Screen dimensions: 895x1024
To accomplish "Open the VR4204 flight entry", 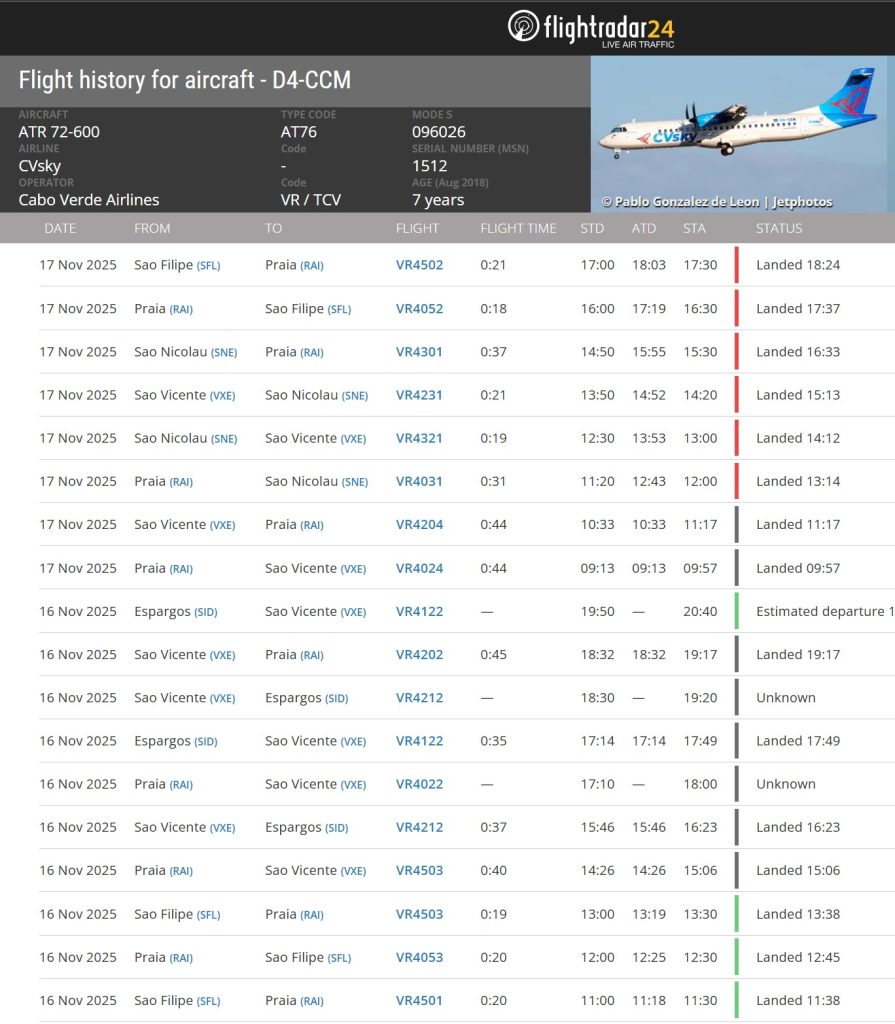I will point(419,524).
